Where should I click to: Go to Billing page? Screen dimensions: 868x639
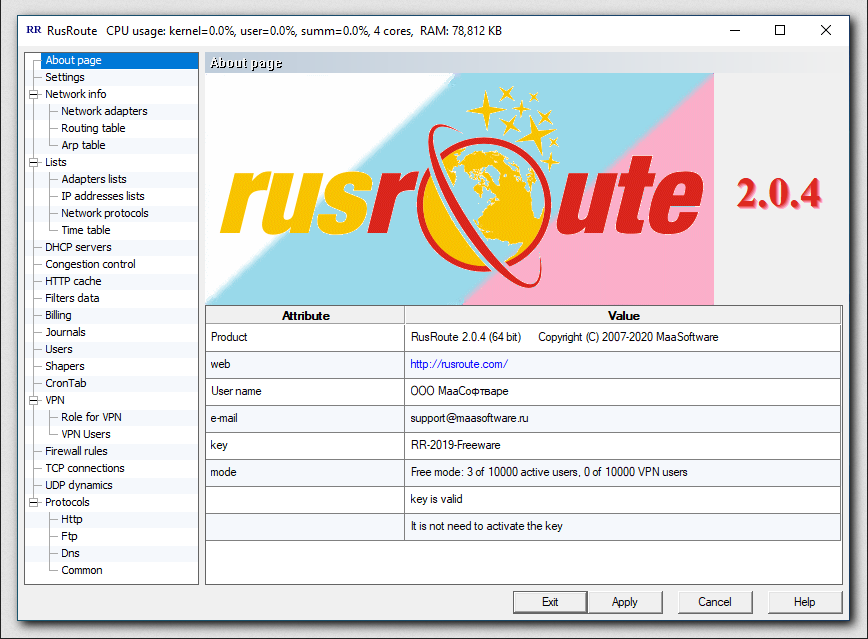(58, 316)
